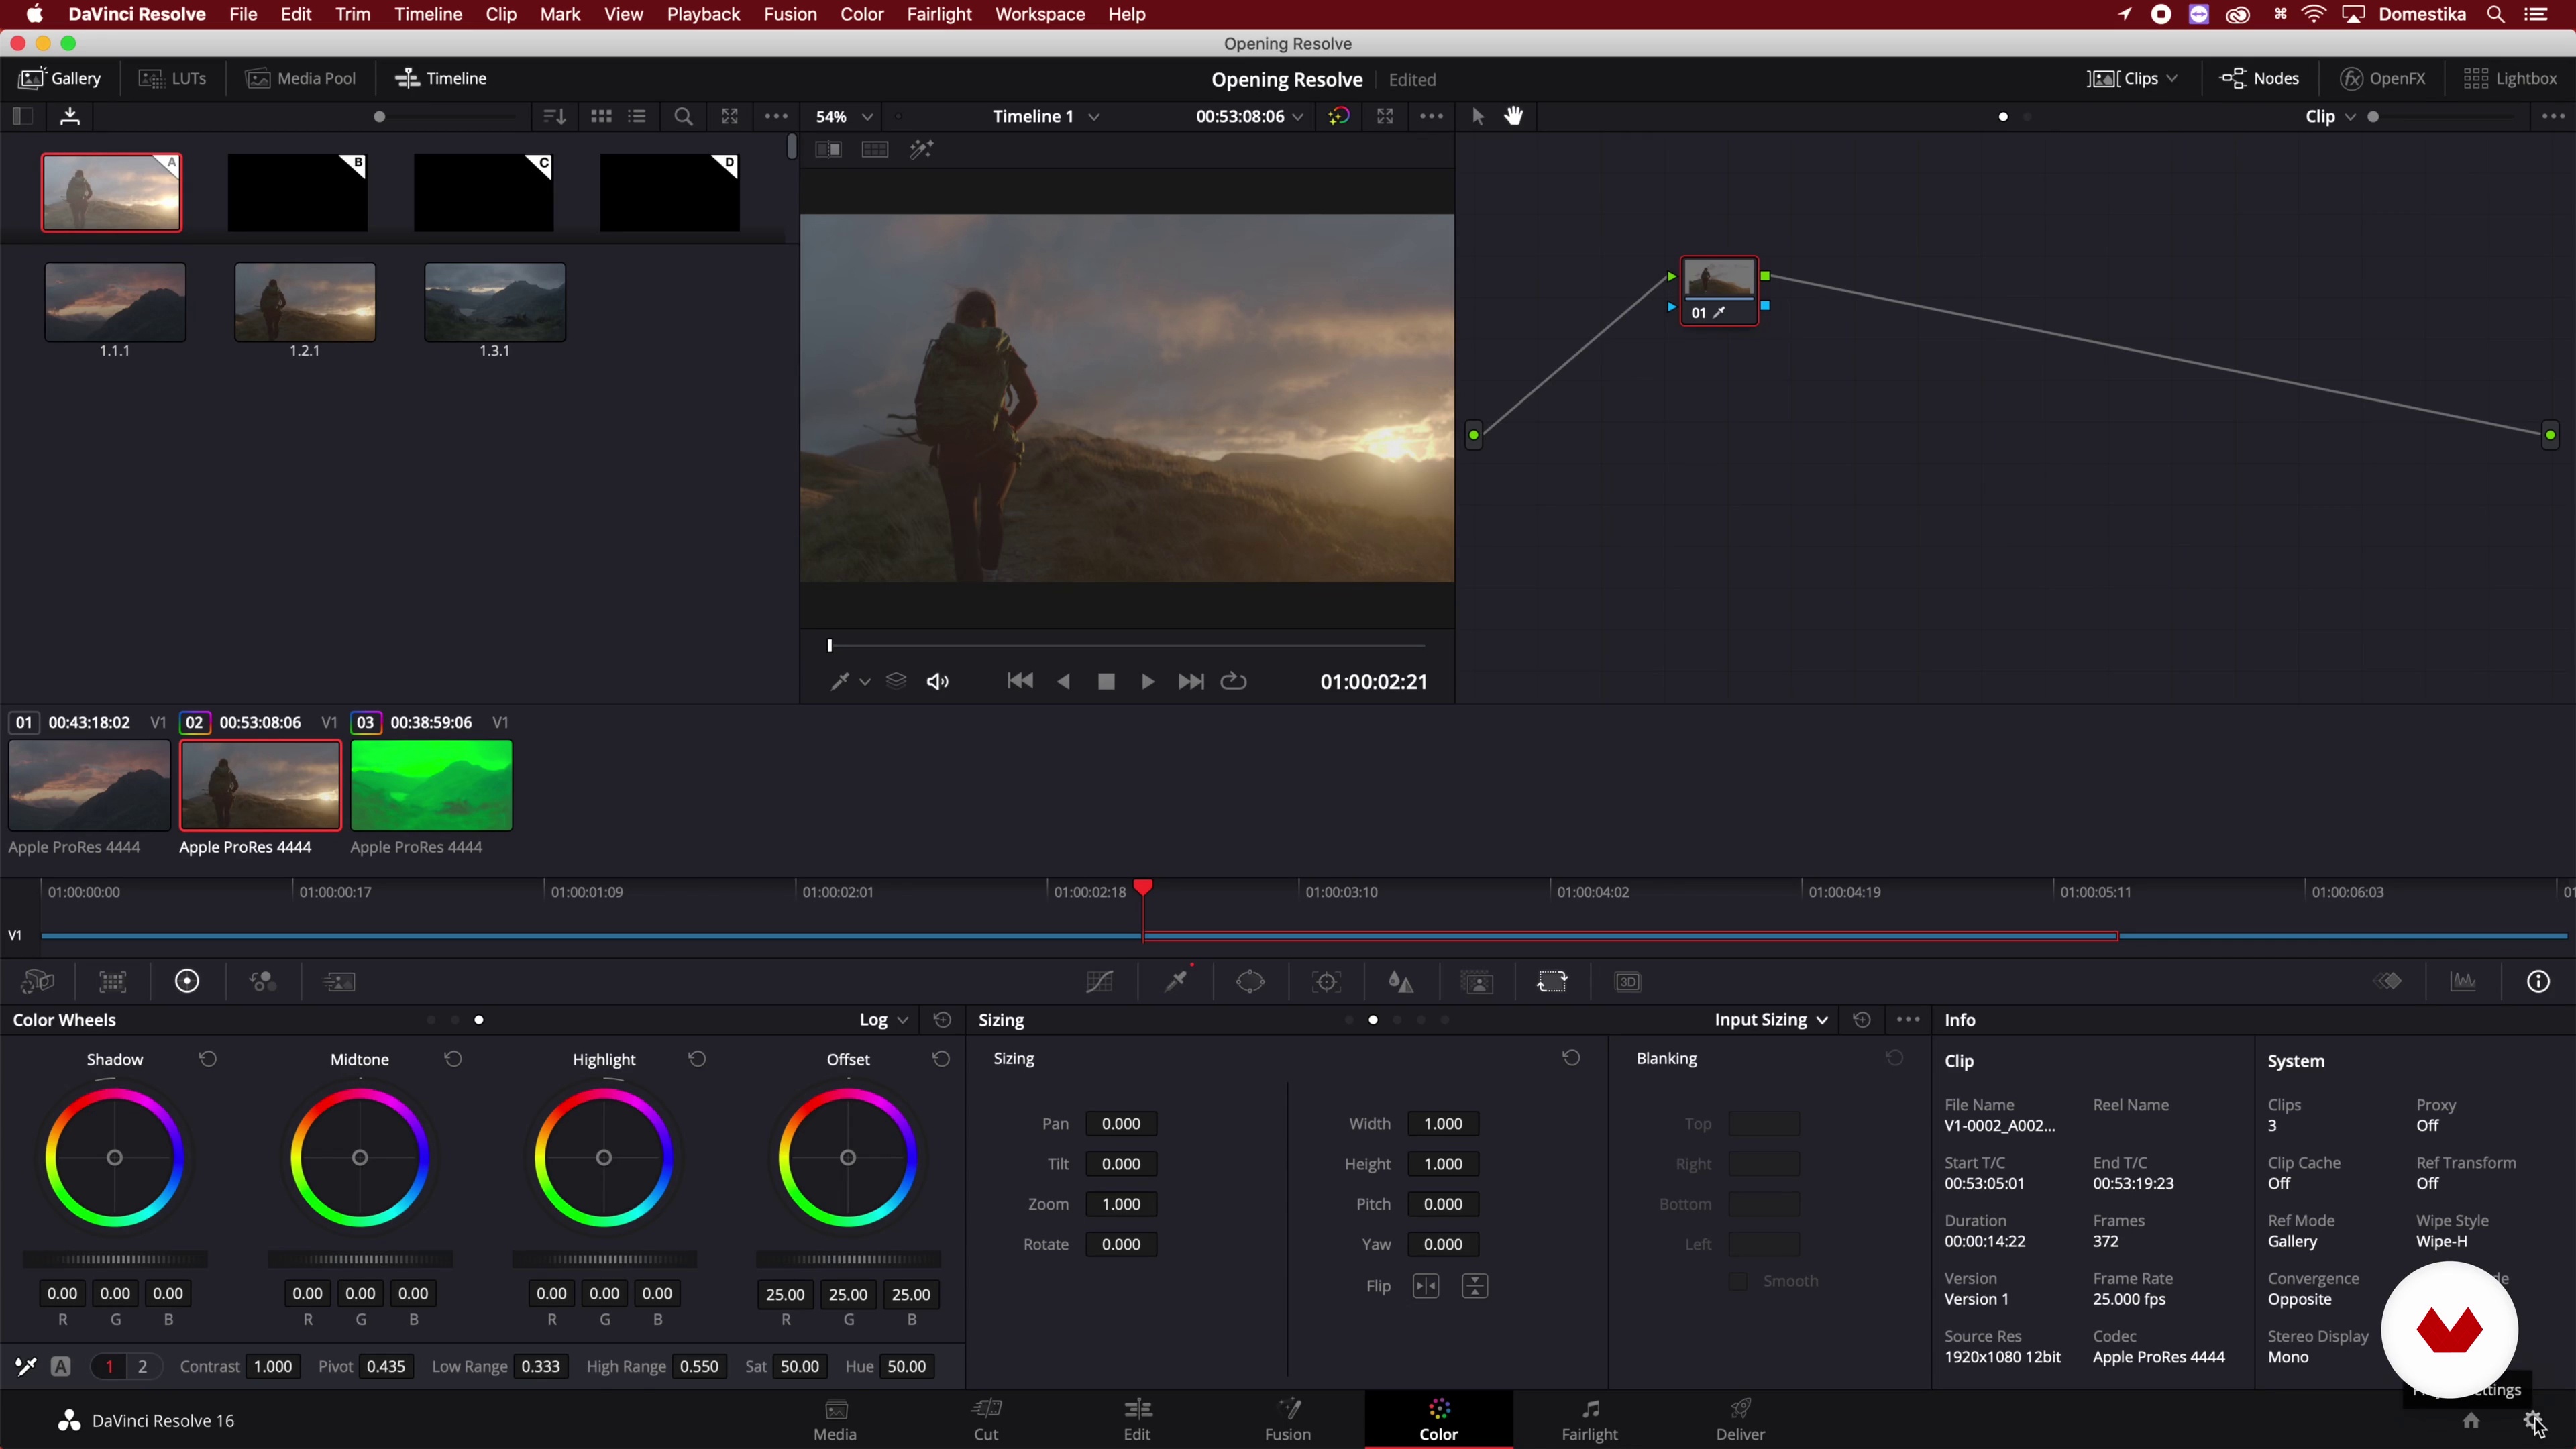2576x1449 pixels.
Task: Open the Power Window palette
Action: (1250, 982)
